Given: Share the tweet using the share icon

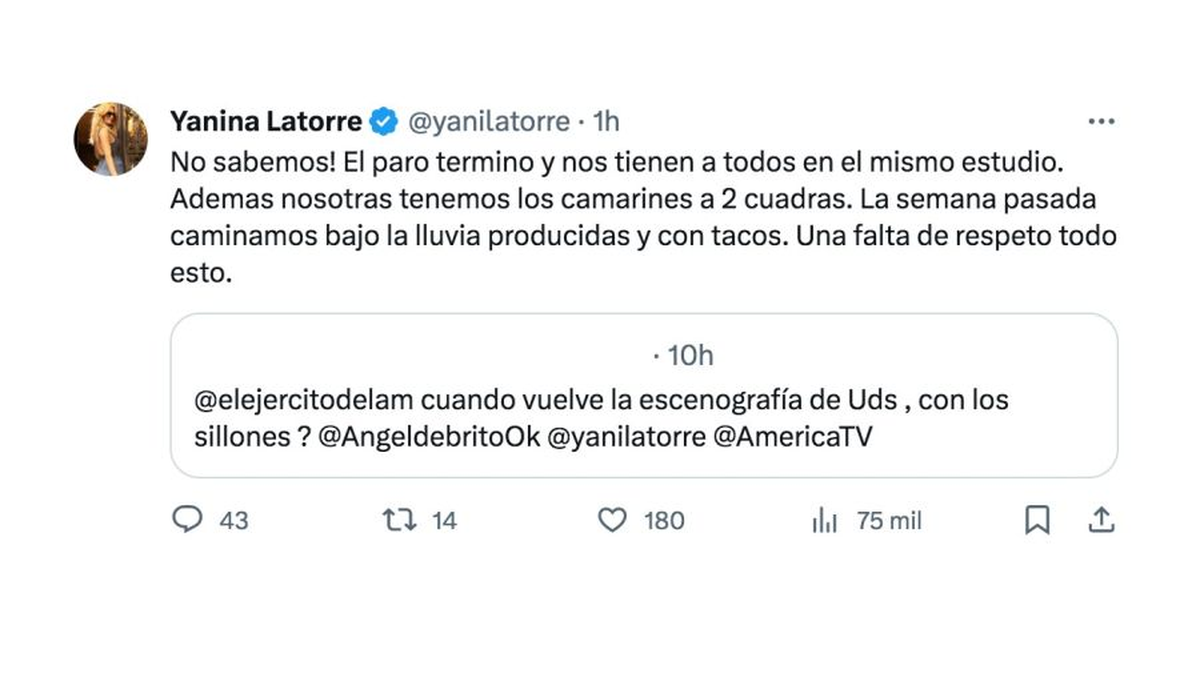Looking at the screenshot, I should (x=1103, y=520).
